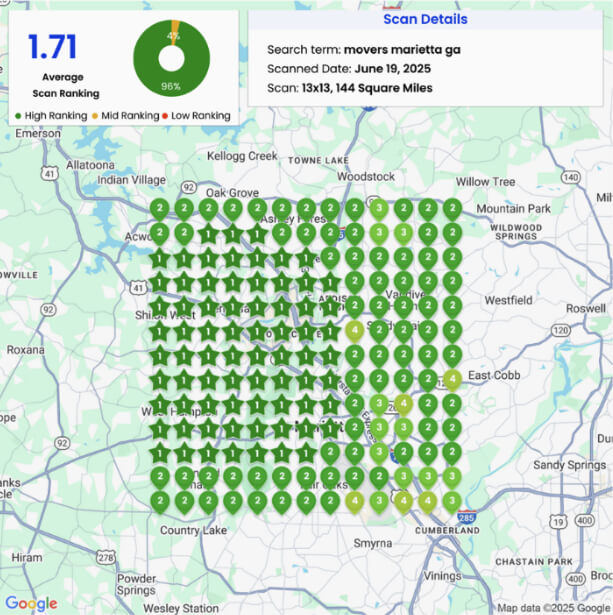Click the US 19 shield
Image resolution: width=613 pixels, height=615 pixels.
tap(558, 522)
